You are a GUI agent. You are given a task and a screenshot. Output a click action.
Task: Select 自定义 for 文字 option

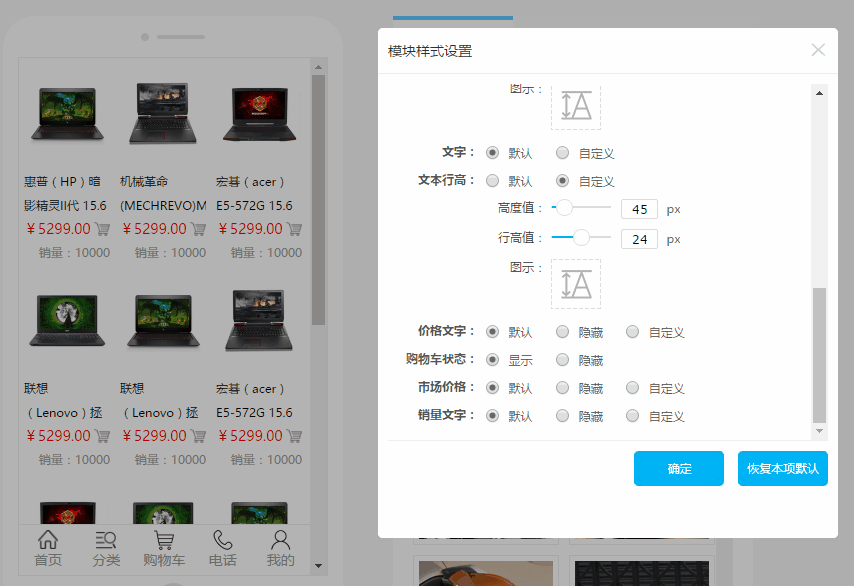point(563,153)
